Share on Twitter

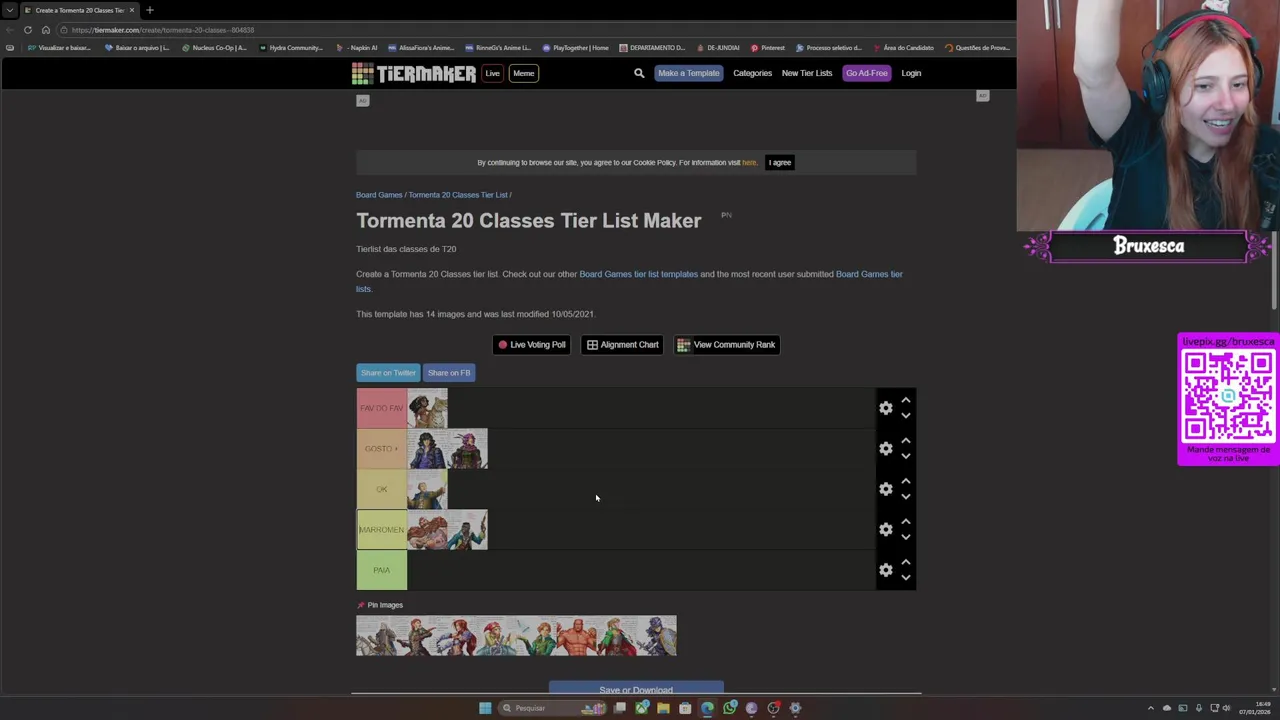pos(388,373)
